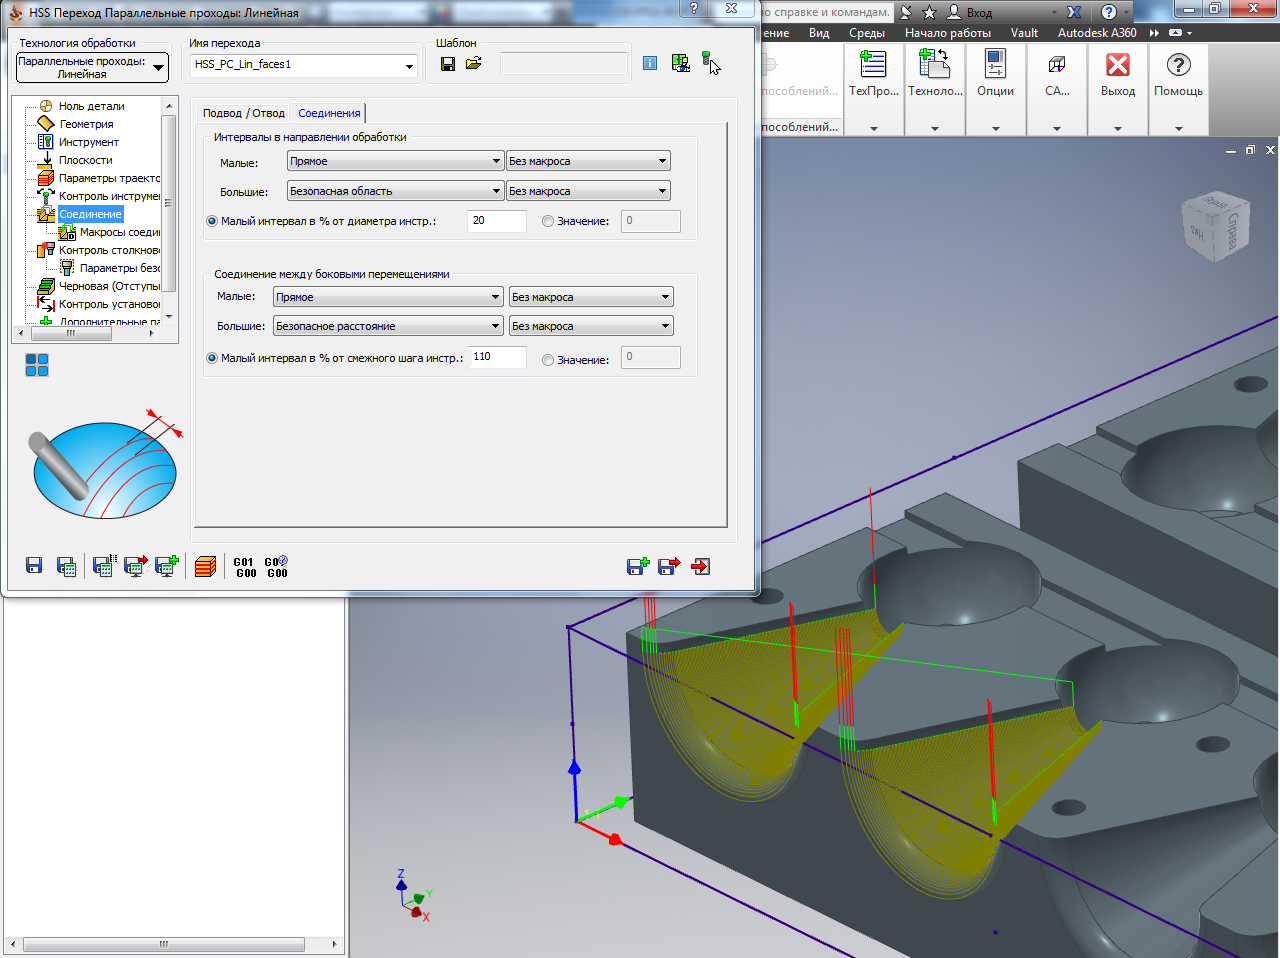Expand the Опции ribbon dropdown arrow
1280x958 pixels.
995,128
